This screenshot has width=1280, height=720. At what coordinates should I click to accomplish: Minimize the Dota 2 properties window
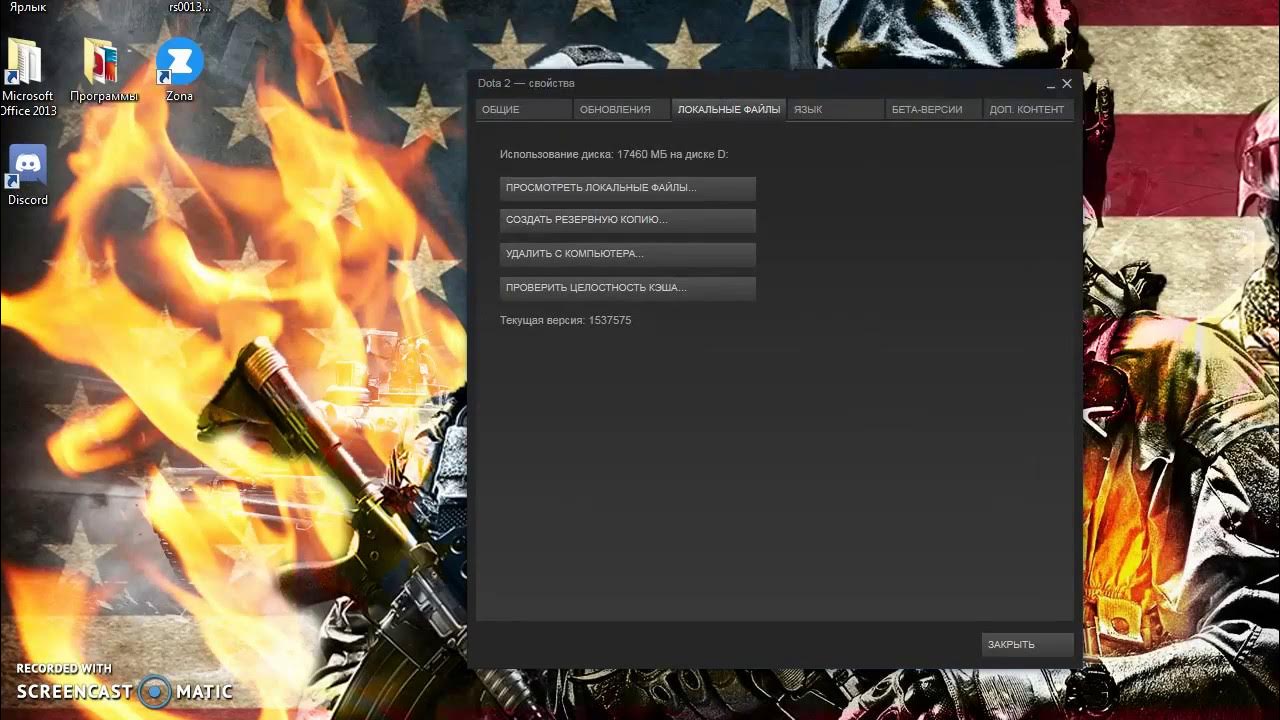pos(1050,85)
